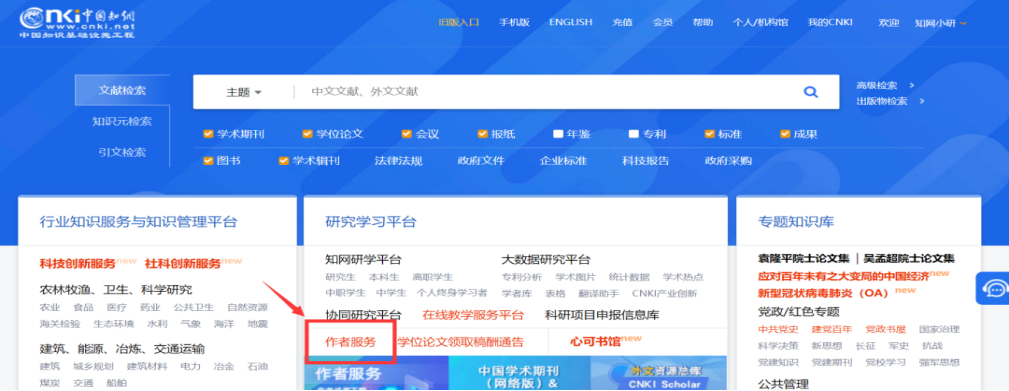1009x391 pixels.
Task: Click the 政府采购 link
Action: [728, 161]
